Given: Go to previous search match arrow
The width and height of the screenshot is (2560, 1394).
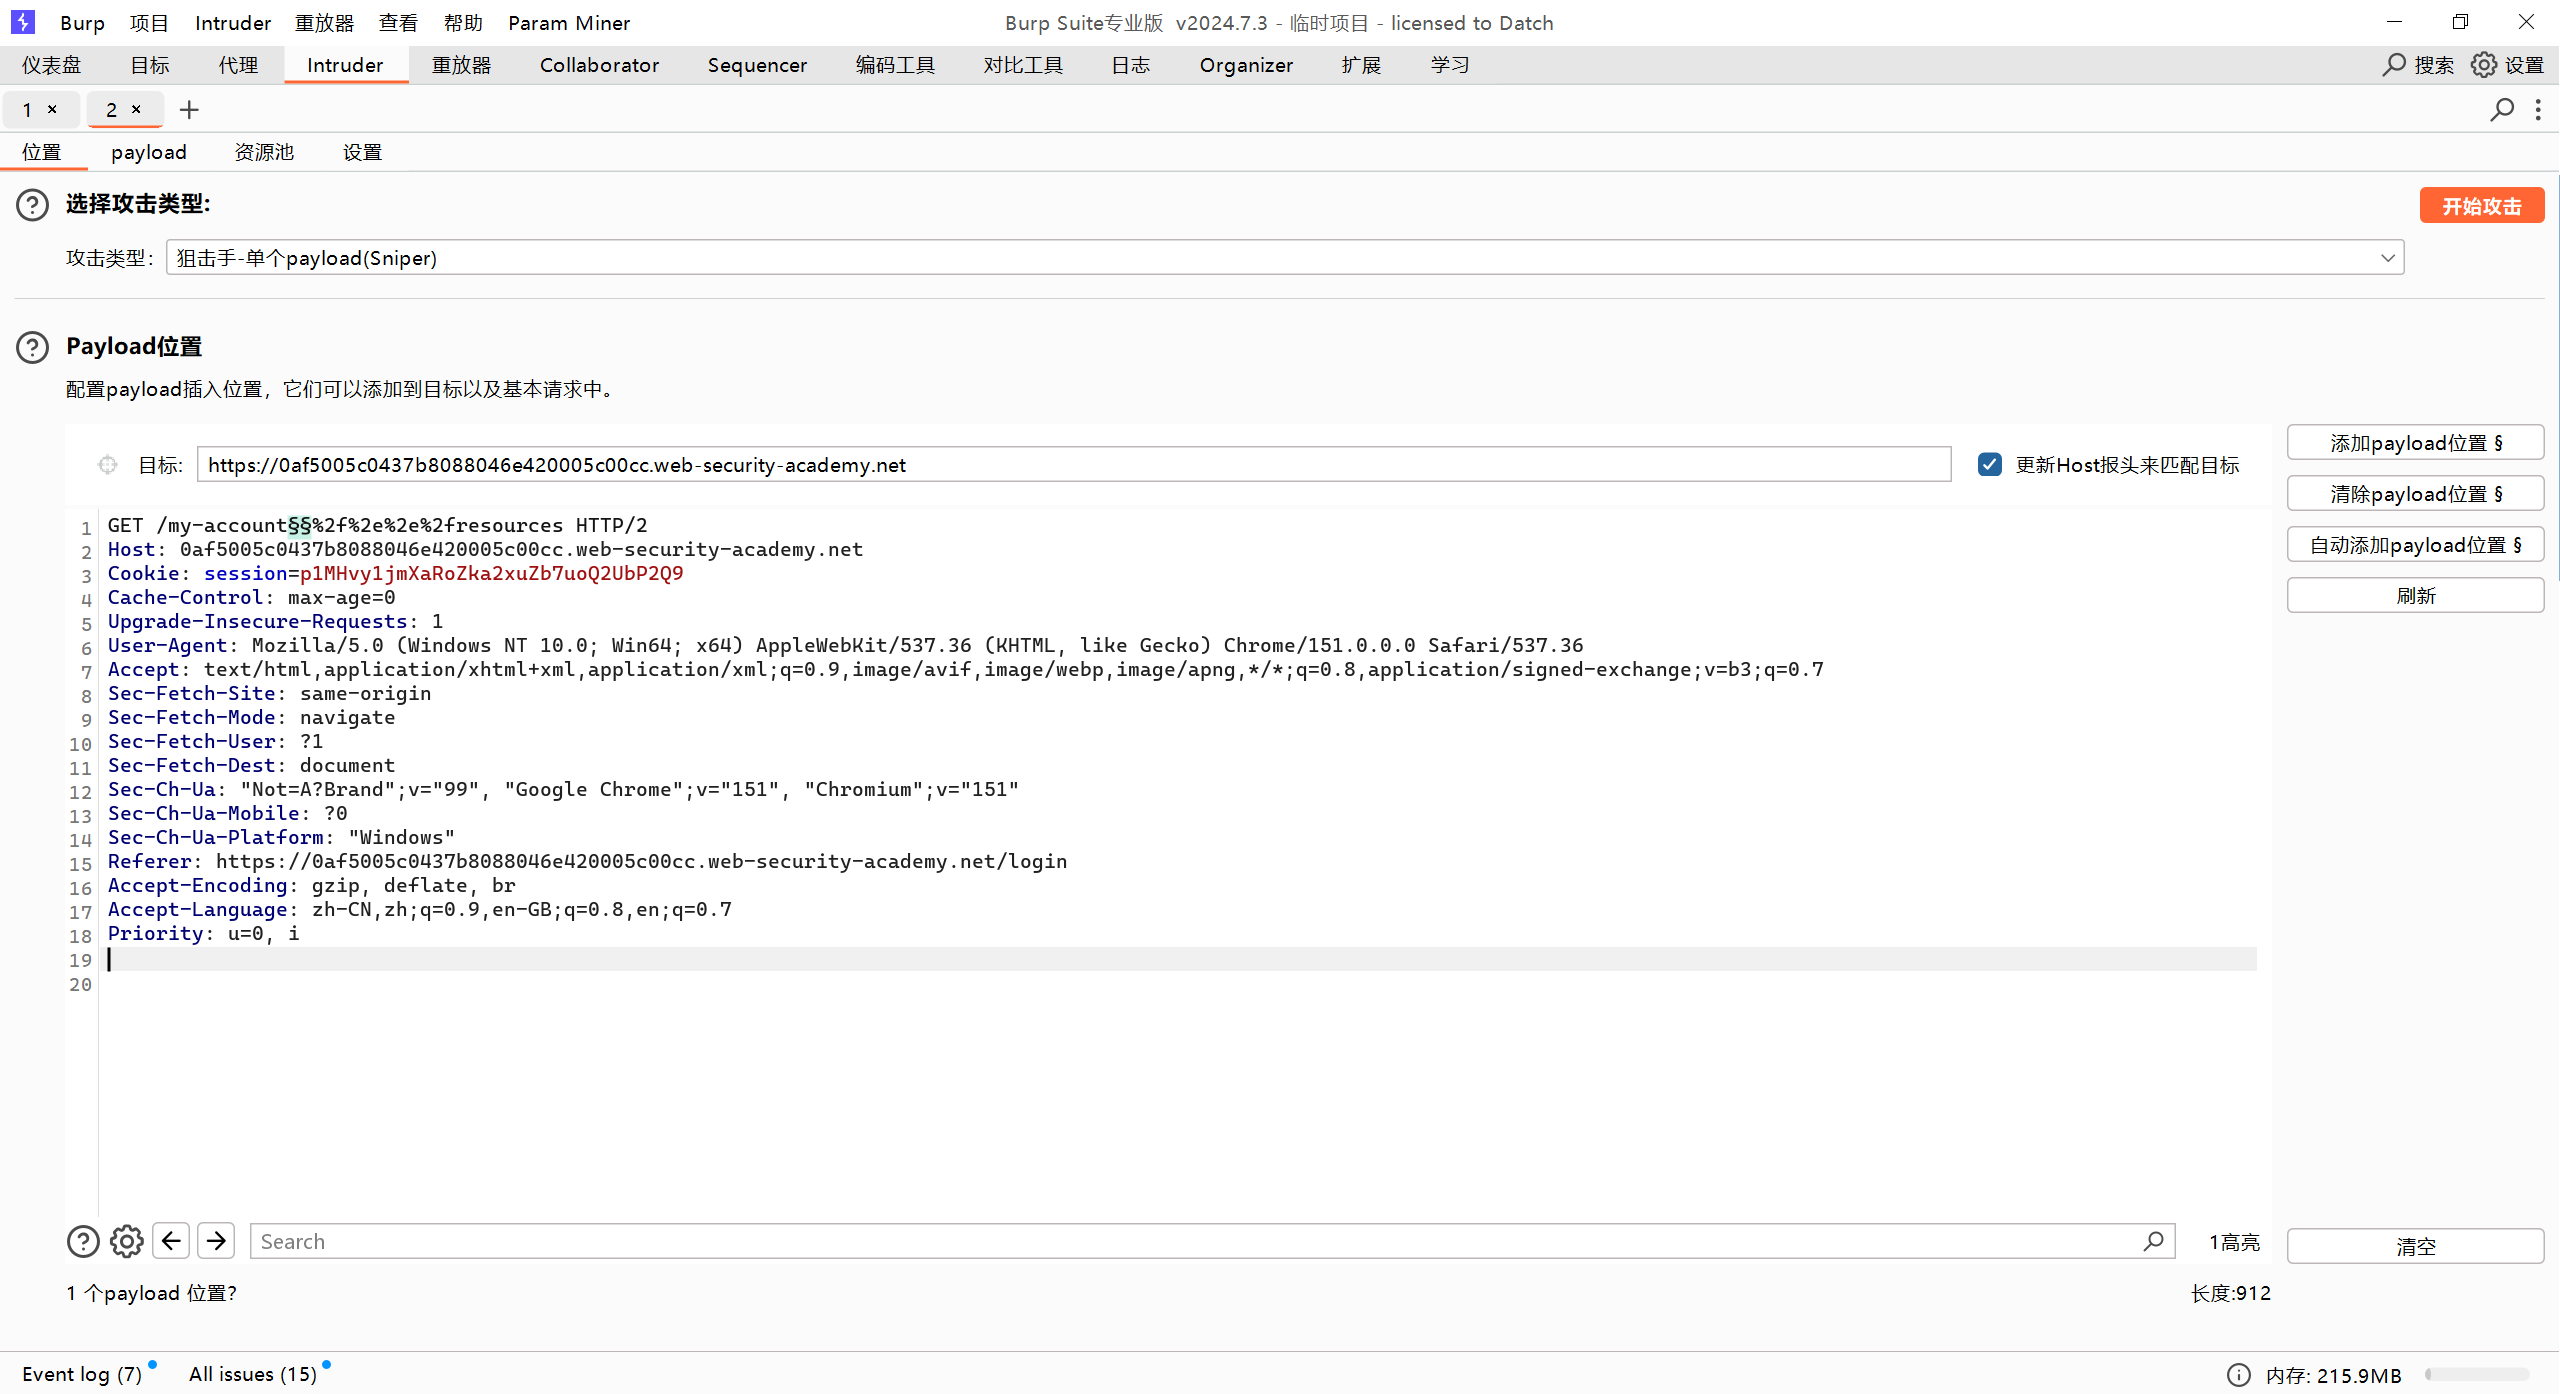Looking at the screenshot, I should pyautogui.click(x=171, y=1241).
